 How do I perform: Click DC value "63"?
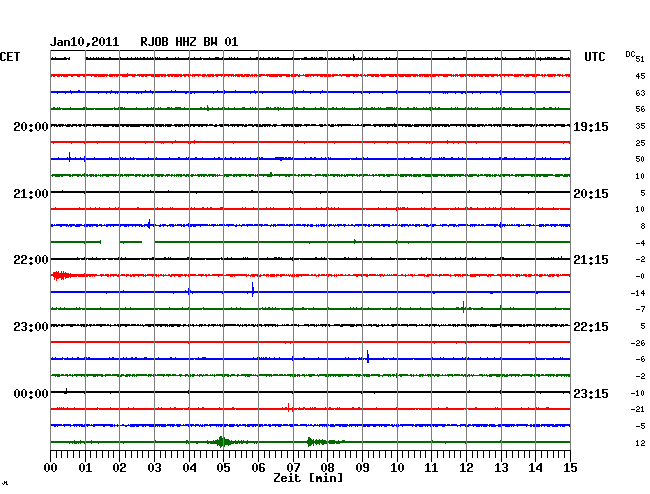click(x=640, y=93)
